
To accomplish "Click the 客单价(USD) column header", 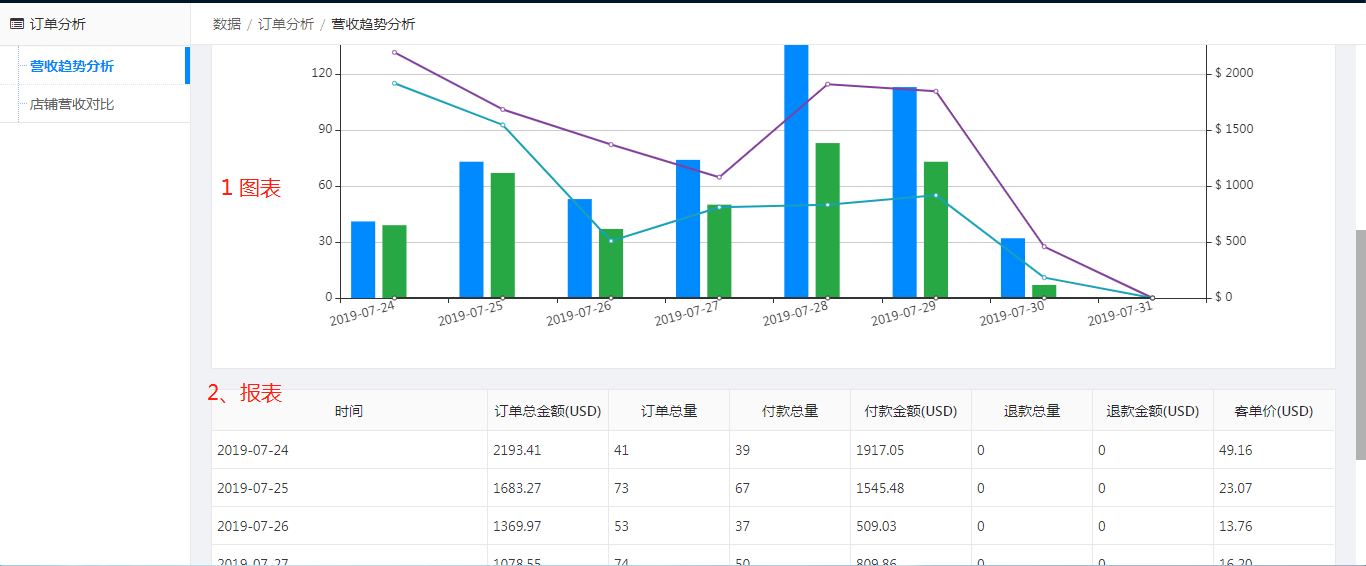I will click(x=1273, y=411).
